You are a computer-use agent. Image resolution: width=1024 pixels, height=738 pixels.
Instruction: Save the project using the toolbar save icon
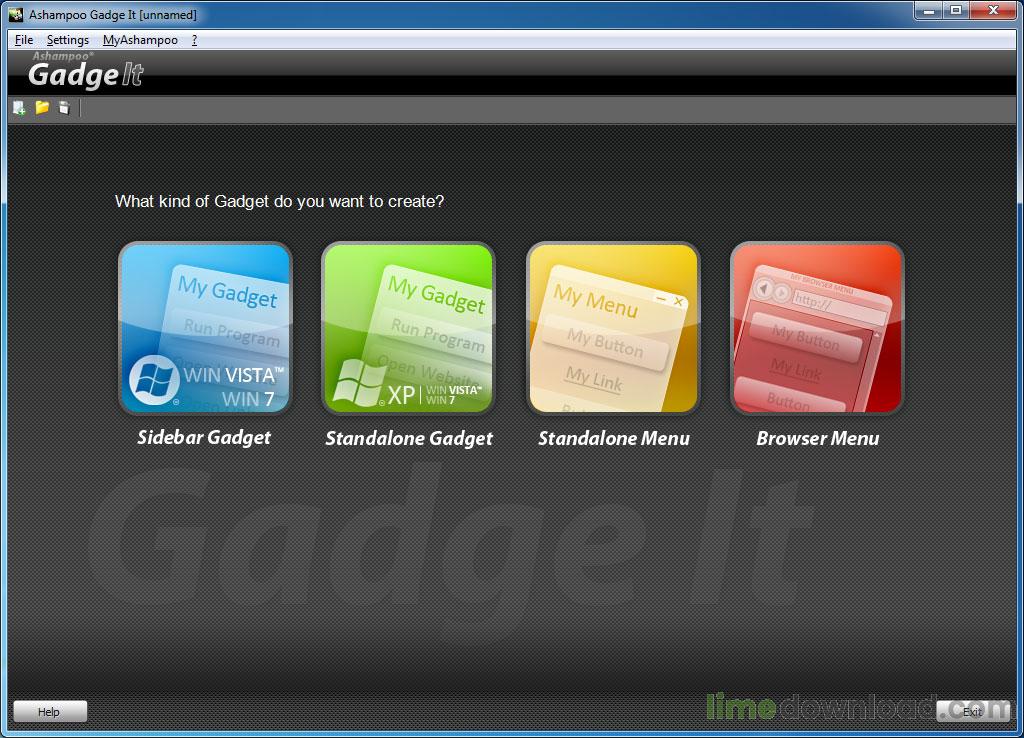[x=63, y=107]
